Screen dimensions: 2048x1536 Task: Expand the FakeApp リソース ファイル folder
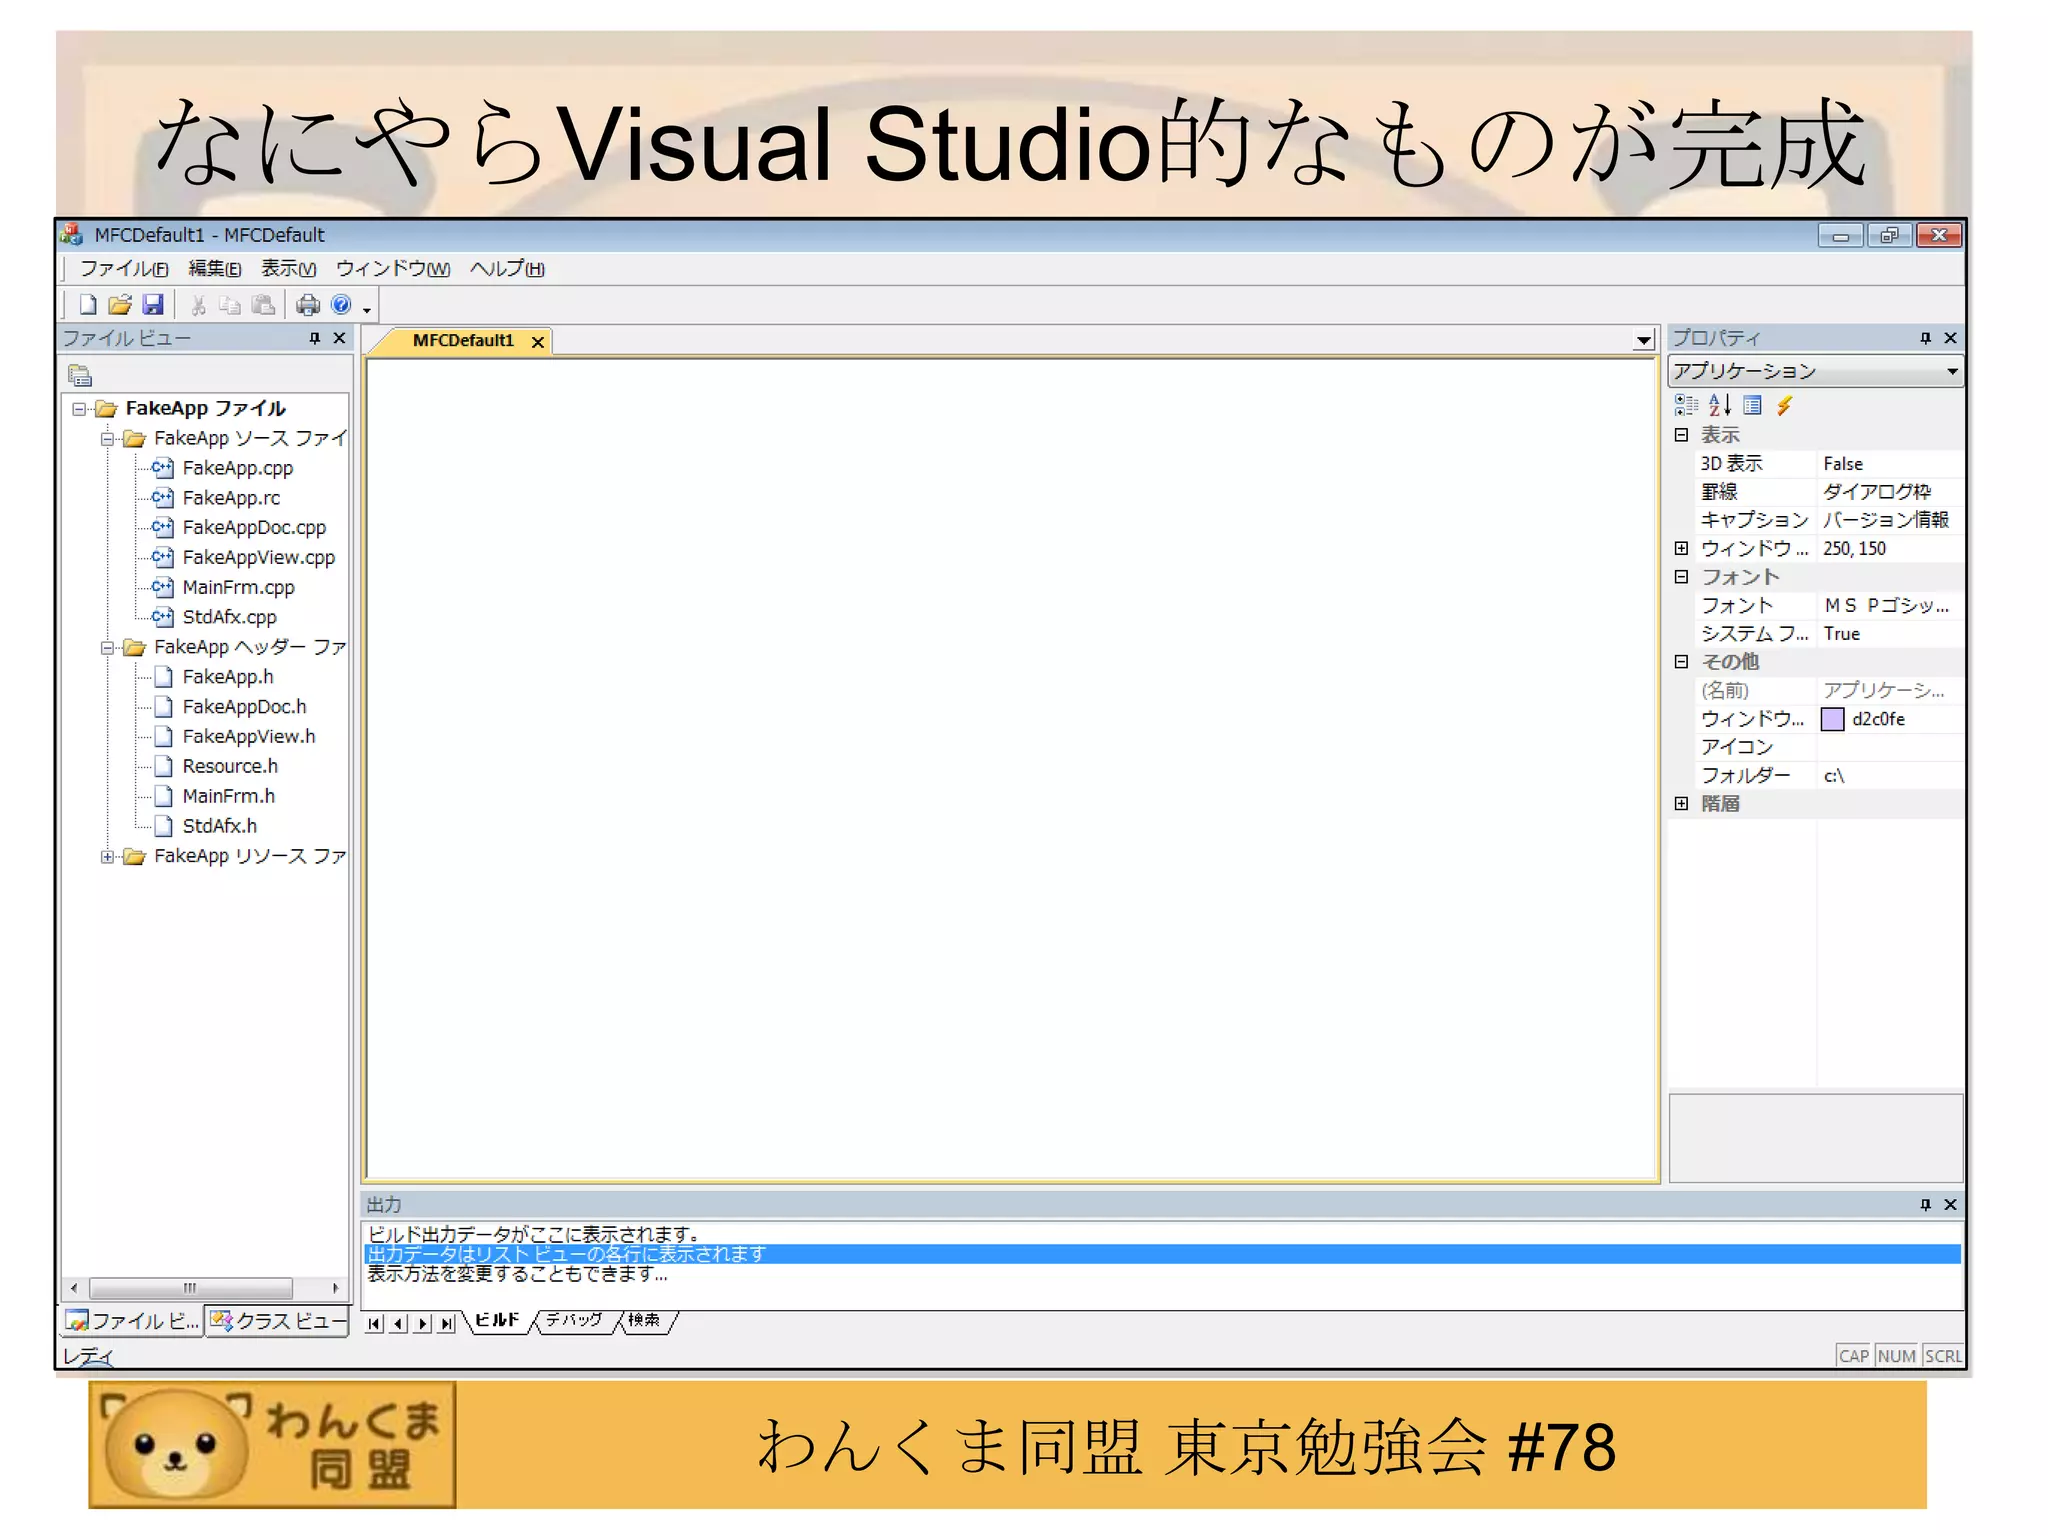tap(107, 857)
